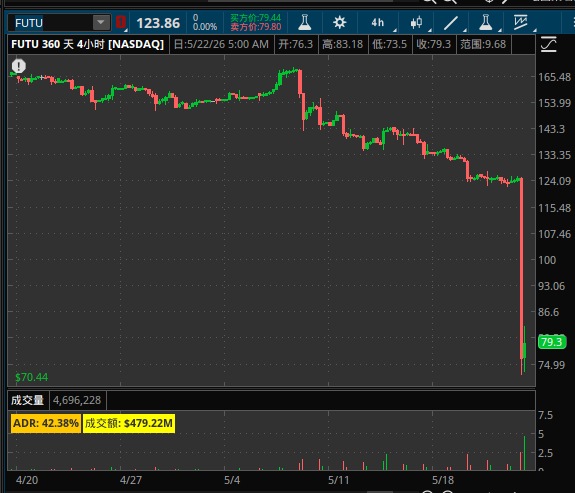The height and width of the screenshot is (493, 575).
Task: Click the high value 高:83.18
Action: pyautogui.click(x=343, y=44)
